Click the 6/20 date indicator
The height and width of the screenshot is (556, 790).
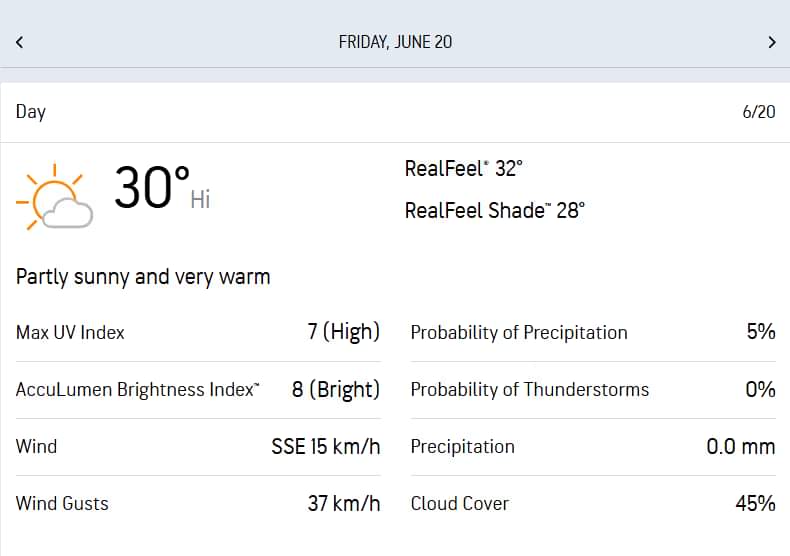(x=758, y=111)
